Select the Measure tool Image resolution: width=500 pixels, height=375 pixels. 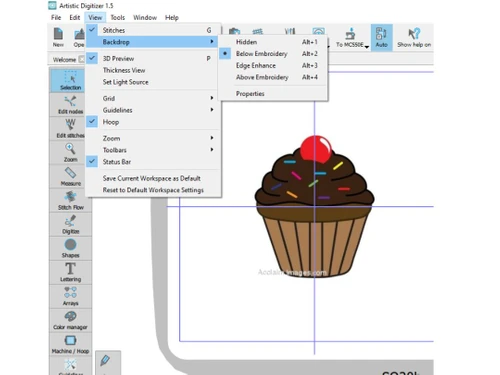pos(70,176)
